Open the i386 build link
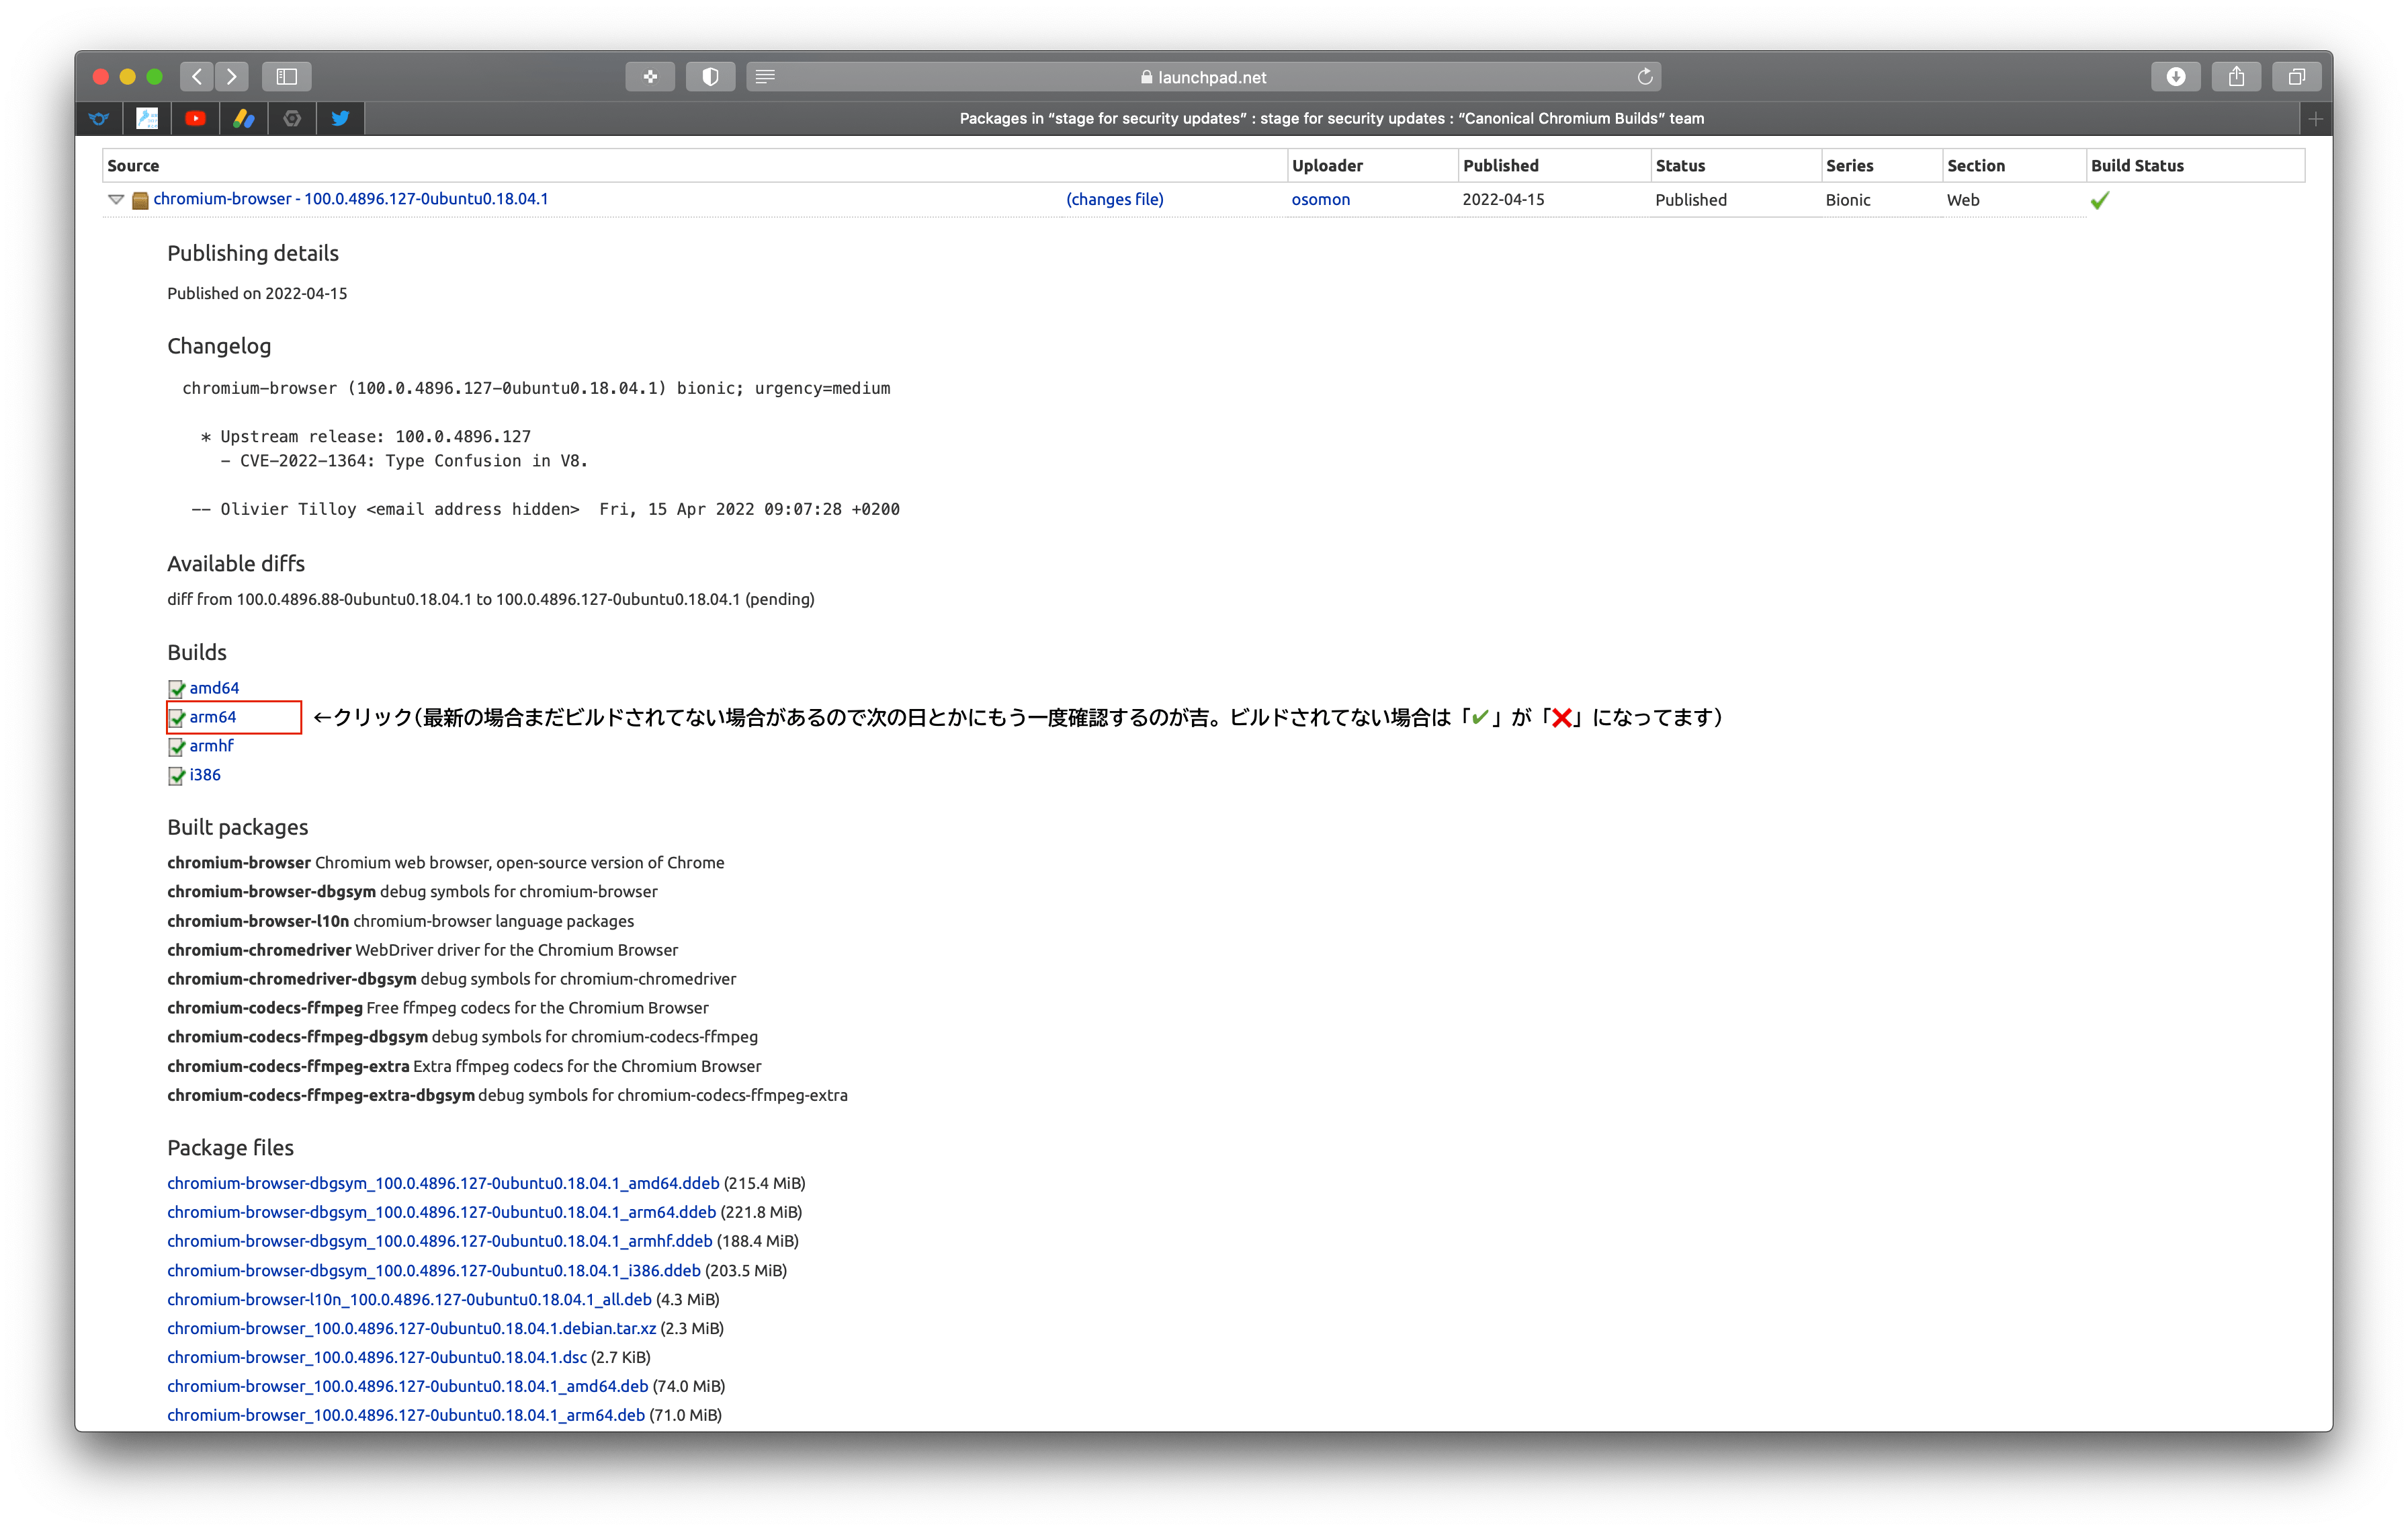The height and width of the screenshot is (1531, 2408). pos(205,775)
